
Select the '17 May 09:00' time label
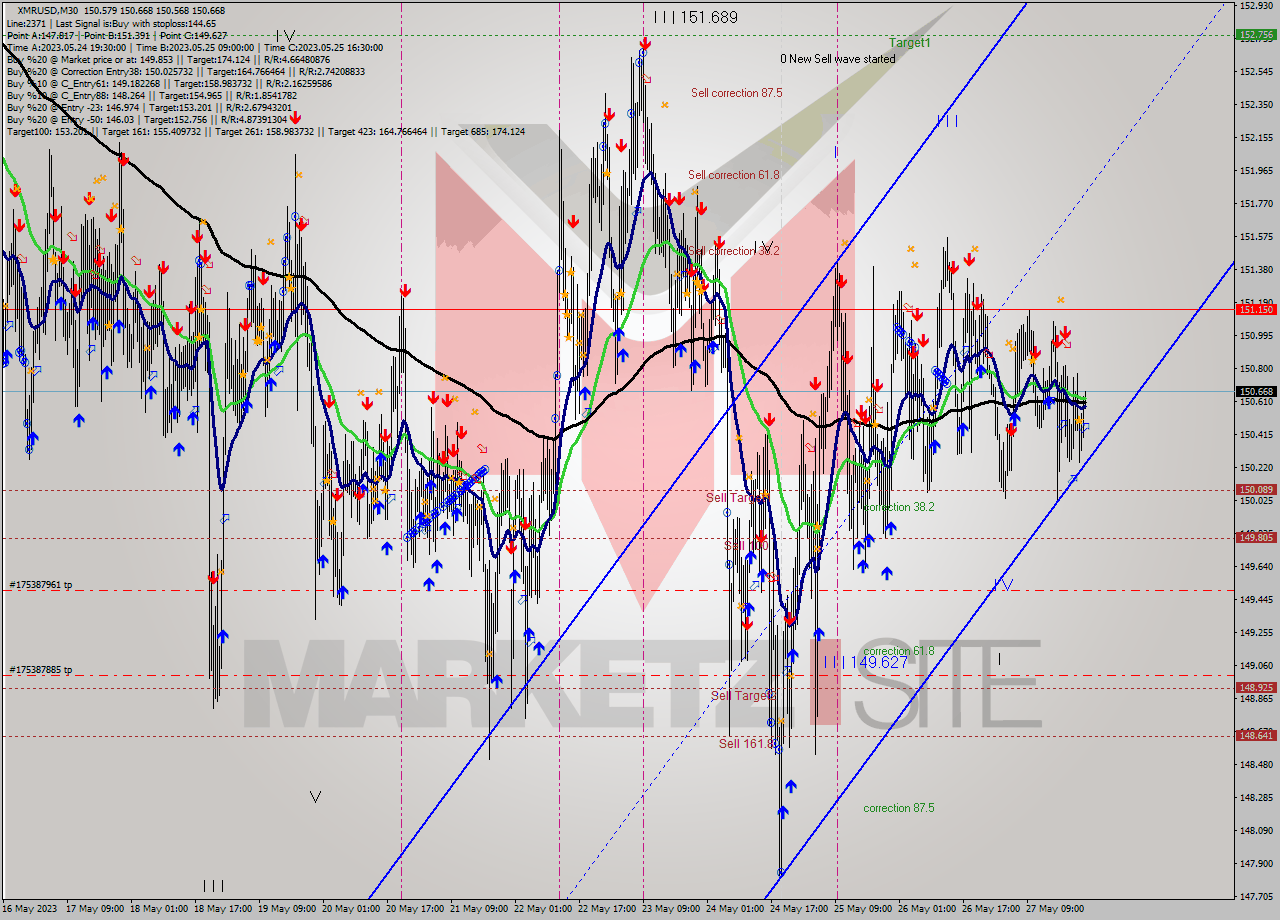95,909
